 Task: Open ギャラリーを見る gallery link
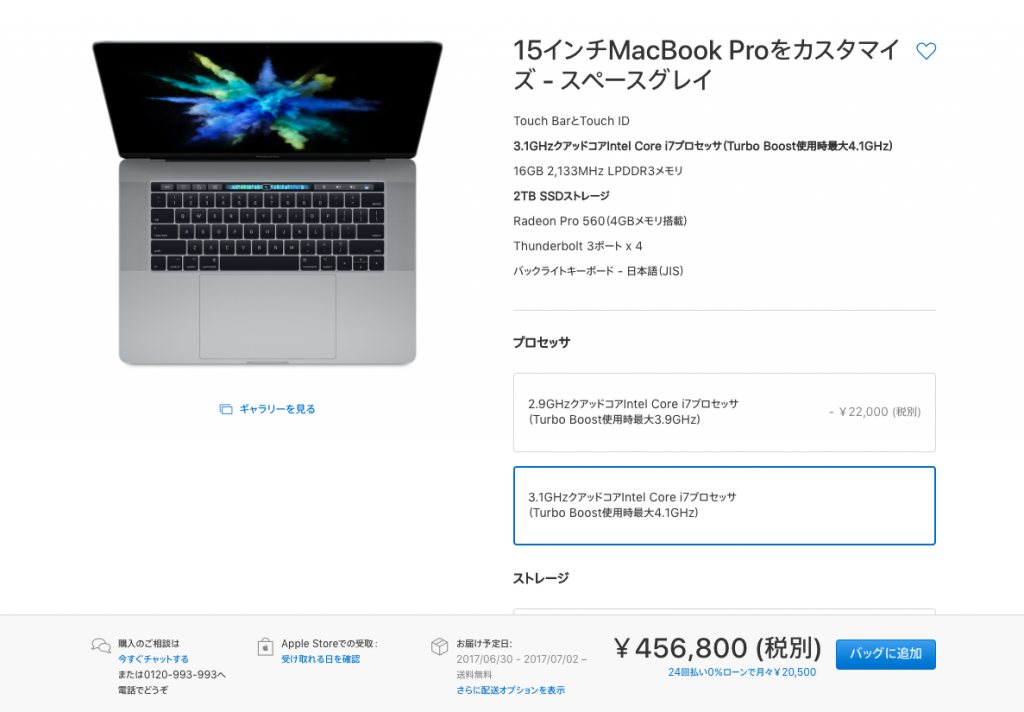(277, 410)
